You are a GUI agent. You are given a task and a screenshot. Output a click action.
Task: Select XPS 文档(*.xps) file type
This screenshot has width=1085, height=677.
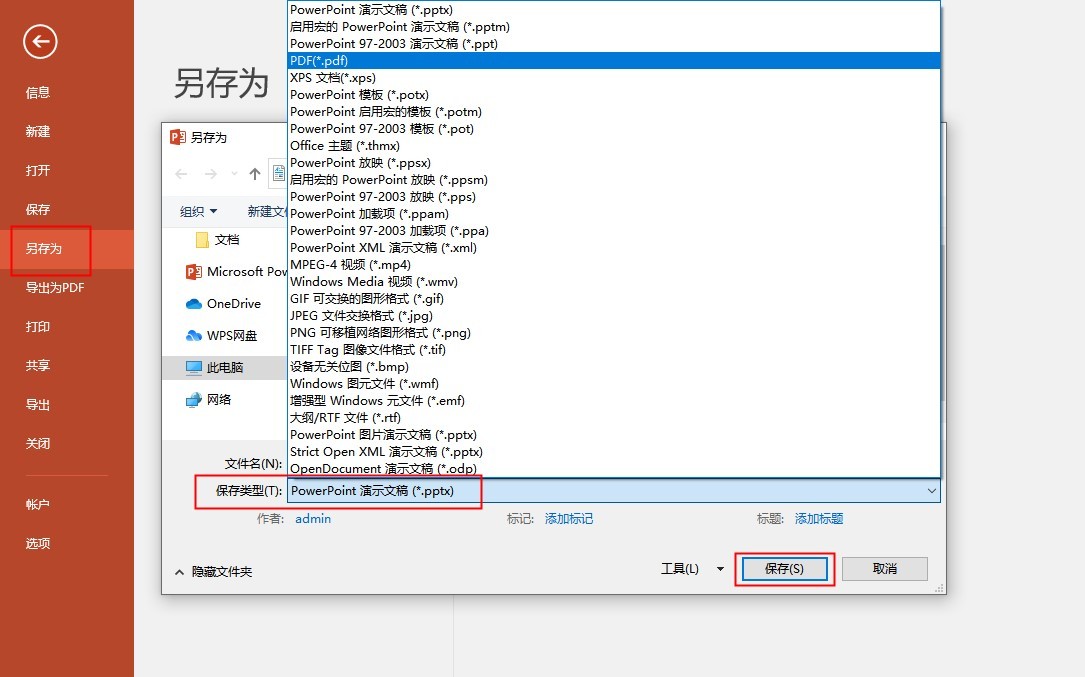click(x=614, y=78)
